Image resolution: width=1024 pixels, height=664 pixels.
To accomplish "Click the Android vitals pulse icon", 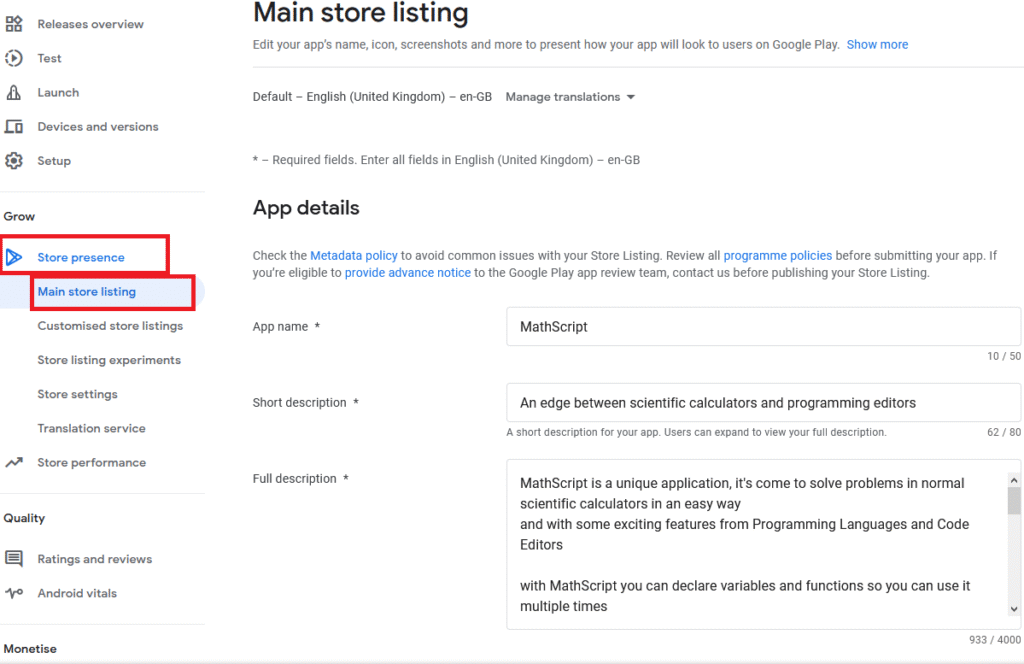I will click(x=14, y=593).
